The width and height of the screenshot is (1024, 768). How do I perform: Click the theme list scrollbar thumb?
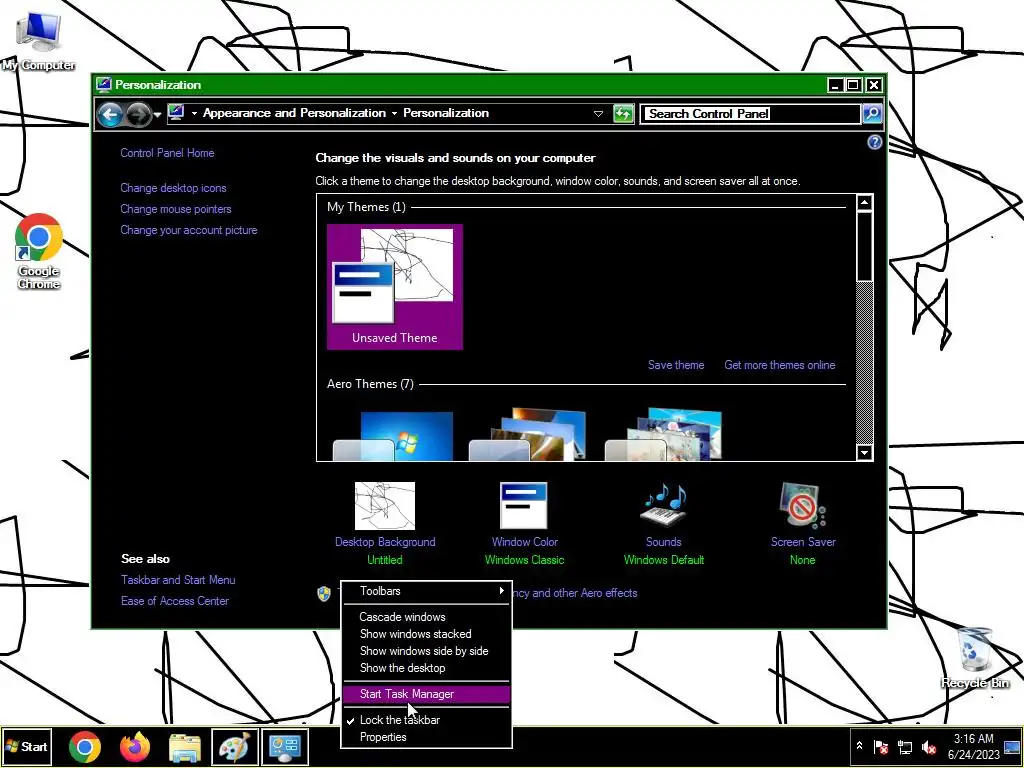coord(865,246)
